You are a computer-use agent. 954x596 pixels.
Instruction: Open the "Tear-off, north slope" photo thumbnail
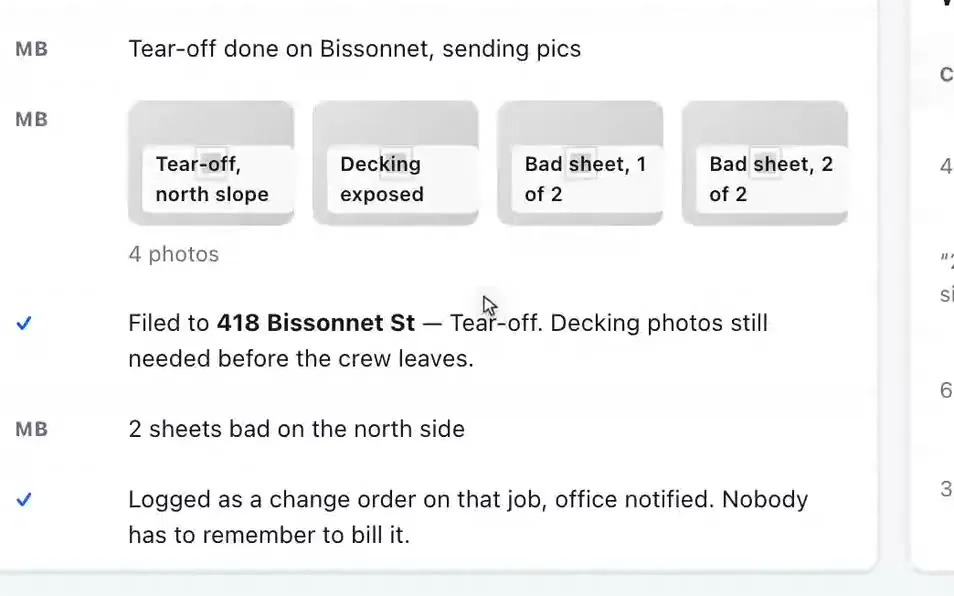(211, 163)
